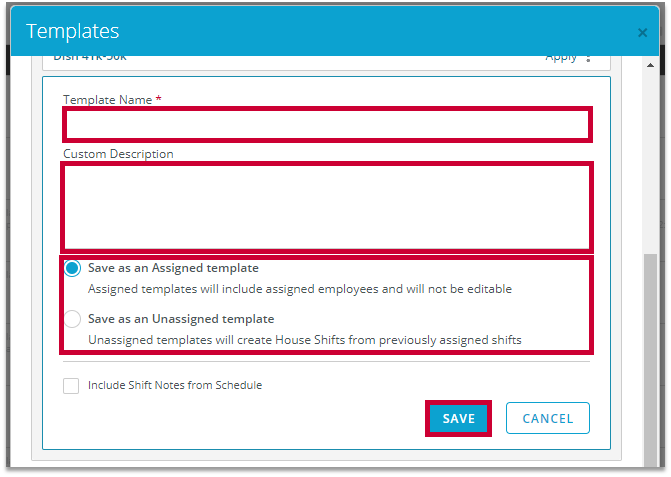
Task: Click the "Include Shift Notes from Schedule" label
Action: (x=175, y=385)
